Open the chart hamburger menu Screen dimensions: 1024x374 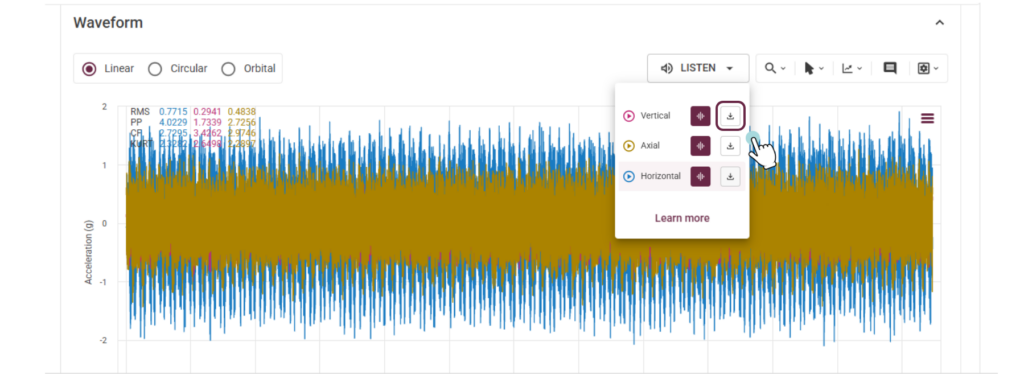(x=927, y=118)
